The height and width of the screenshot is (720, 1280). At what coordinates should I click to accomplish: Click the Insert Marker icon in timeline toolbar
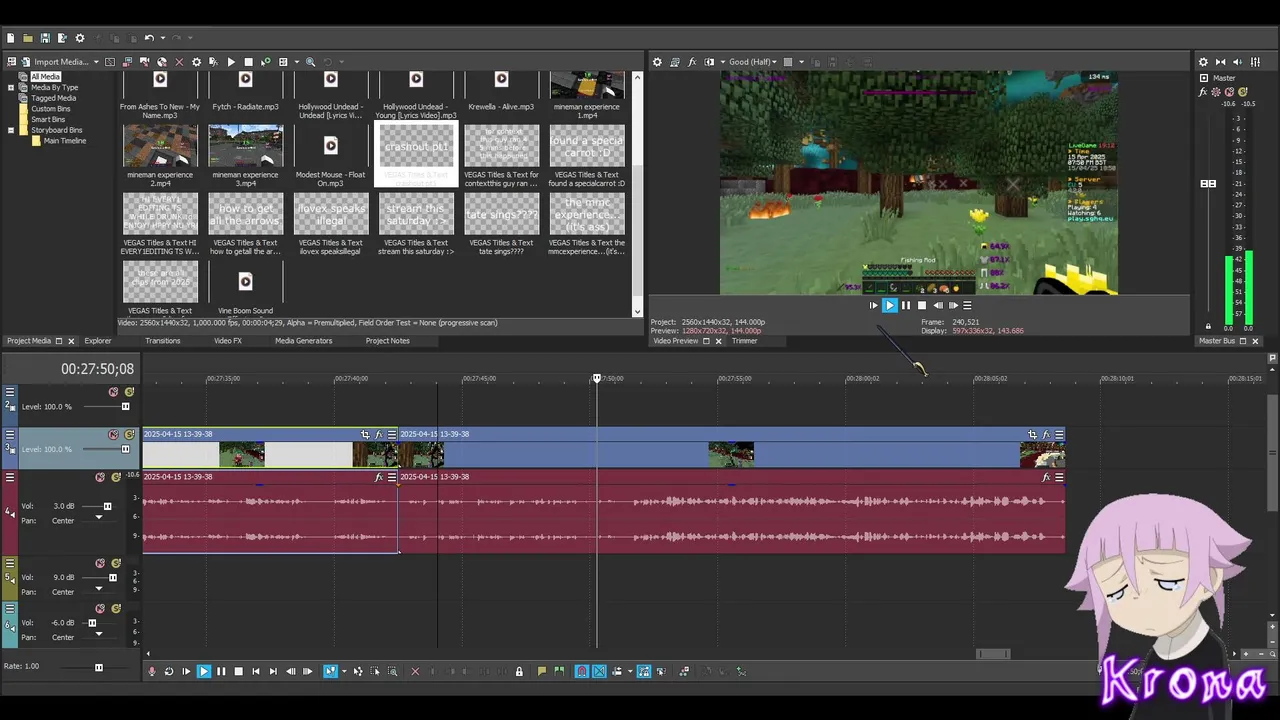[x=542, y=671]
